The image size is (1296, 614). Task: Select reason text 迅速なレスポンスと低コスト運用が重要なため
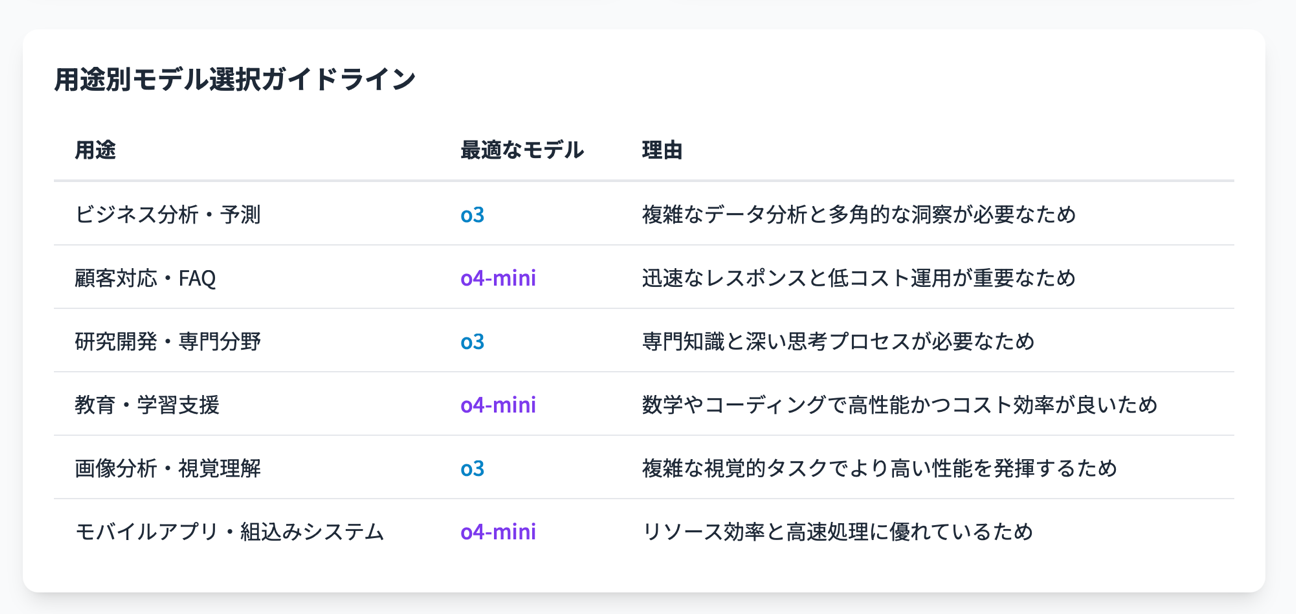click(858, 278)
